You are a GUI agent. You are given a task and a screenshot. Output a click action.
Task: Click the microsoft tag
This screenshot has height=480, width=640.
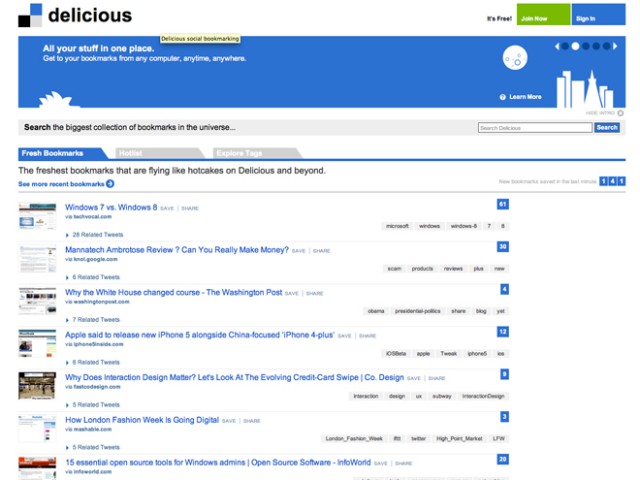click(398, 226)
